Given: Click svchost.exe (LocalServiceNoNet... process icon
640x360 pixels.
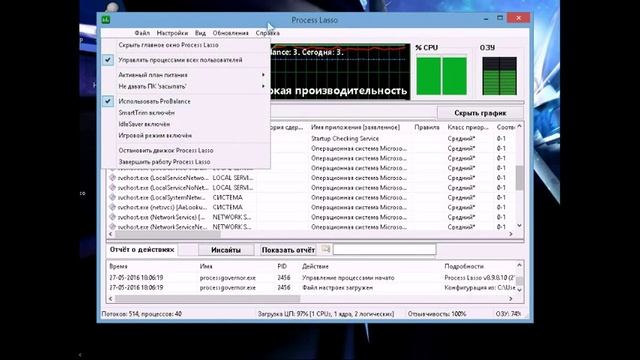Looking at the screenshot, I should 112,188.
